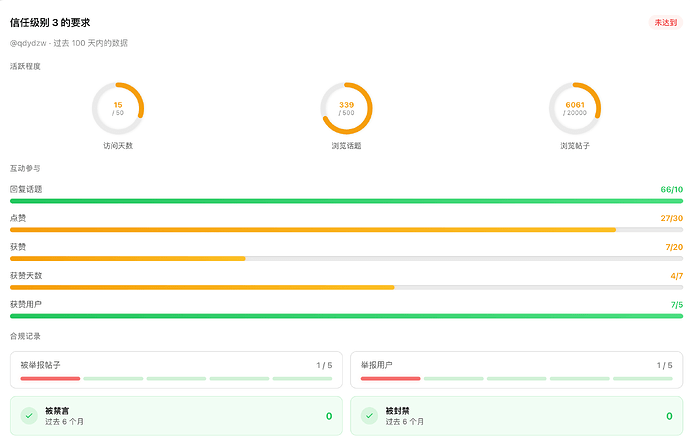The height and width of the screenshot is (444, 690).
Task: Click the 获赞 progress bar
Action: (x=346, y=259)
